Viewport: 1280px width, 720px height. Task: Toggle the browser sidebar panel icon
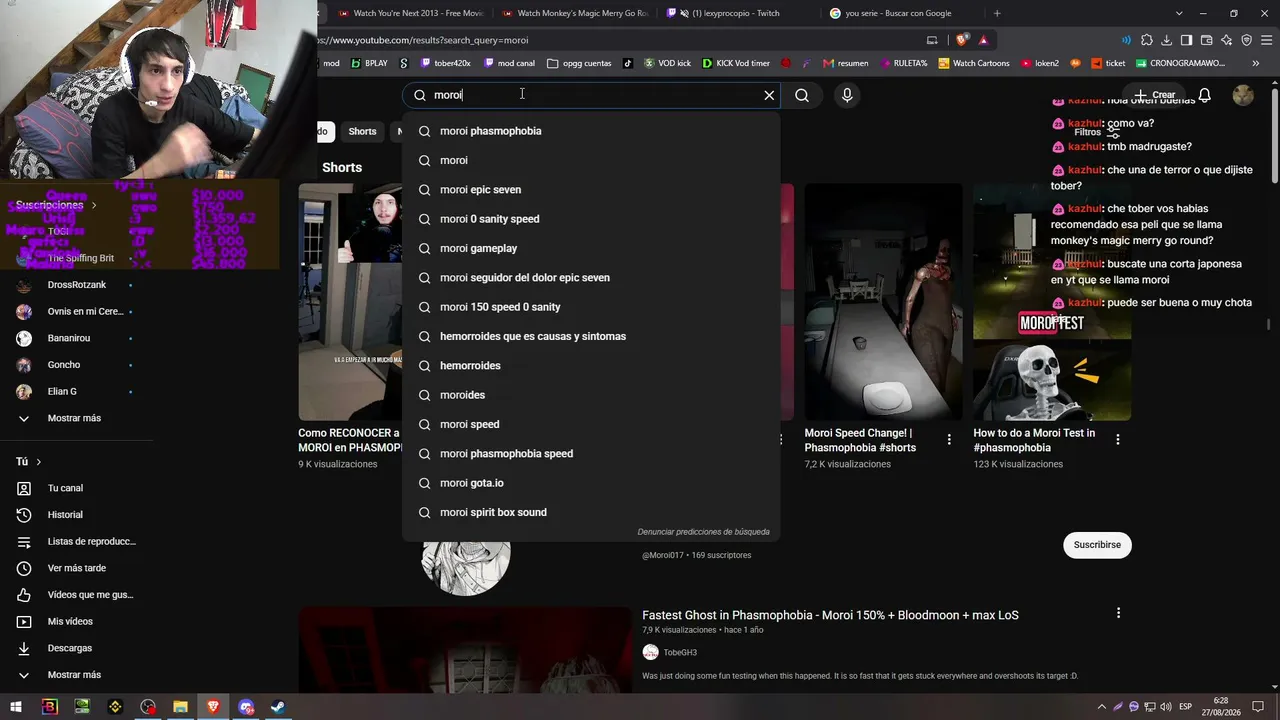1186,40
